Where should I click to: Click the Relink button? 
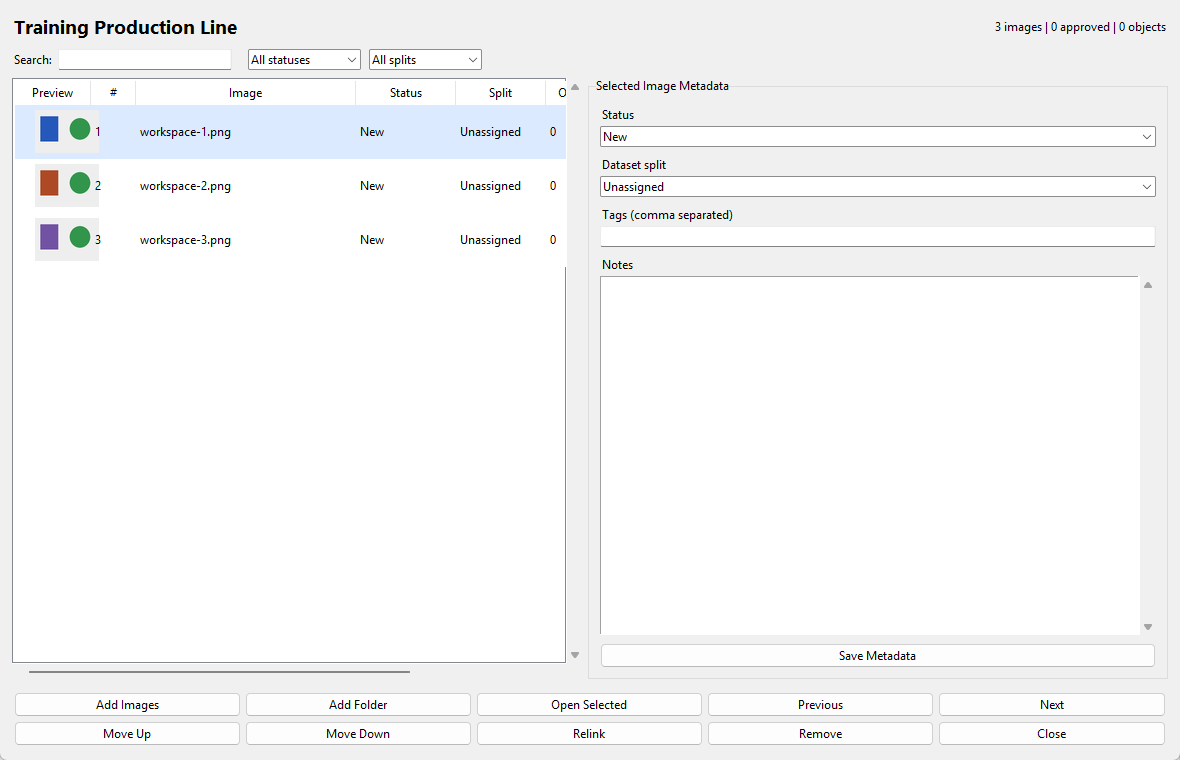pos(589,734)
